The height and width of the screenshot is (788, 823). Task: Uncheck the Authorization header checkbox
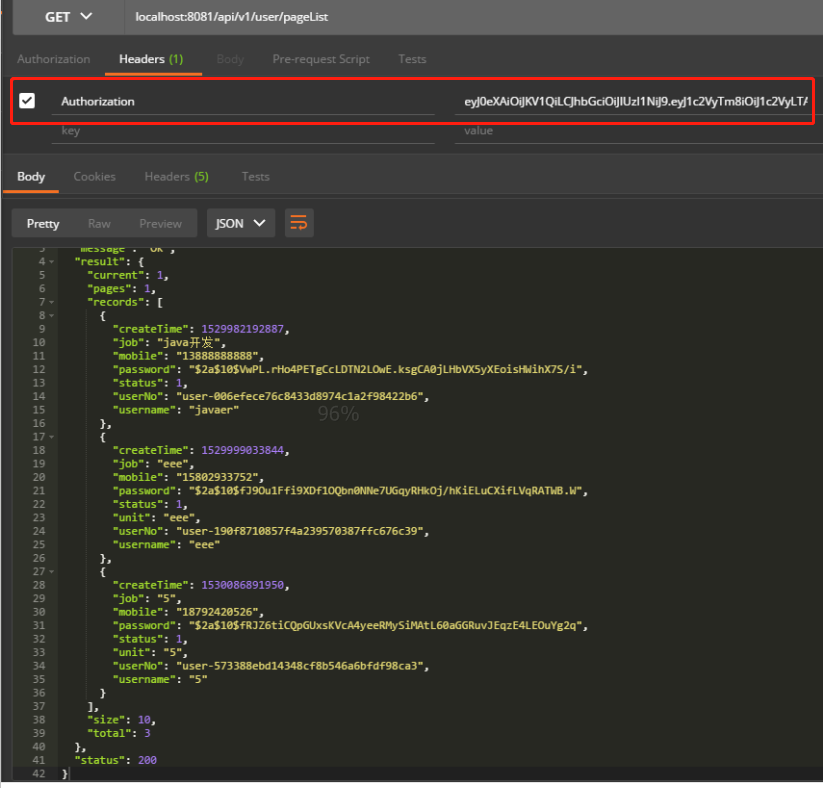(27, 100)
